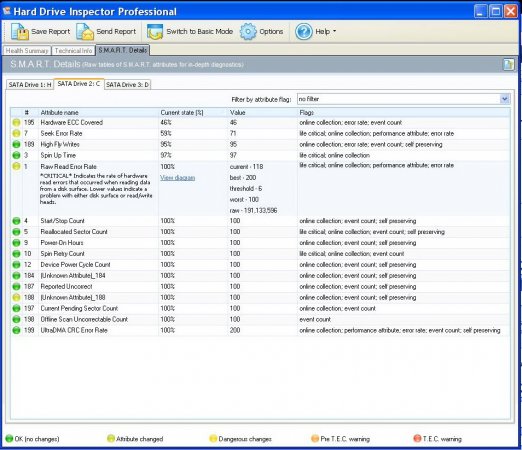Click the Save Report floppy icon
Image resolution: width=522 pixels, height=450 pixels.
click(20, 32)
